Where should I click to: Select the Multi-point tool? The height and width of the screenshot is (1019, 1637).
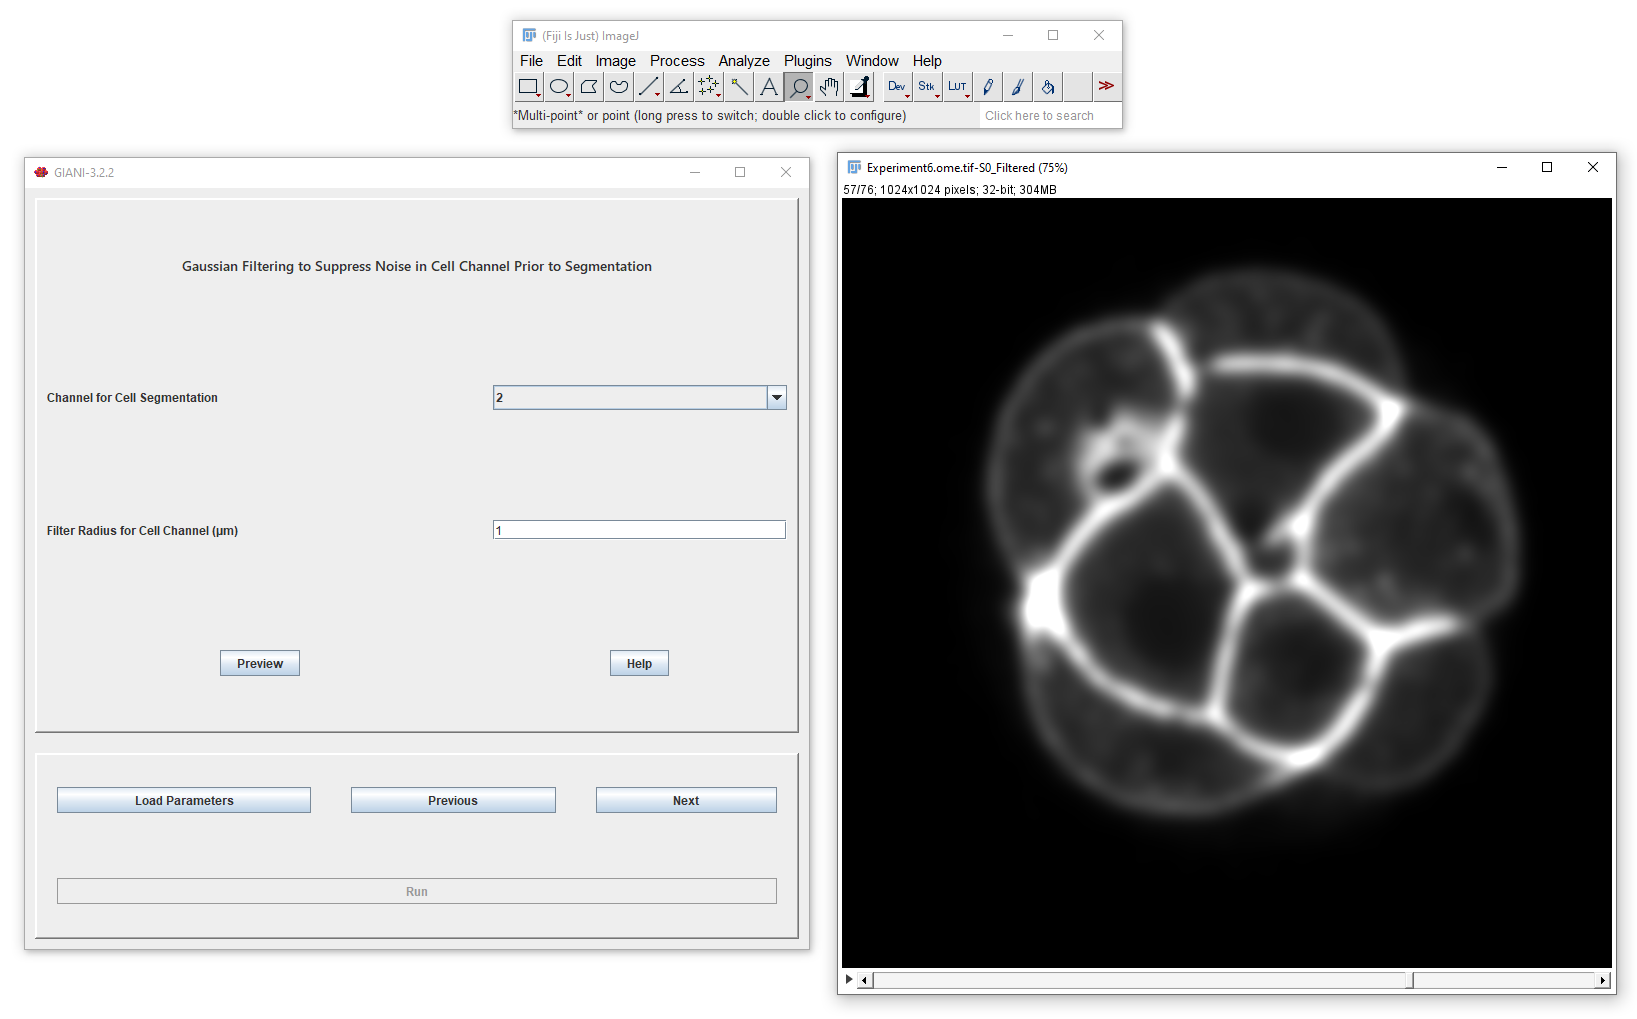[709, 87]
